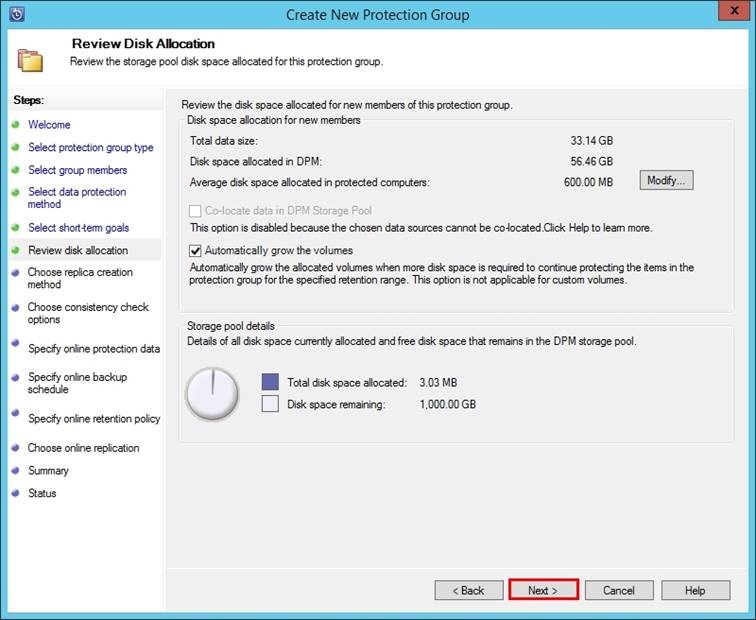Click the DPM clock icon in title bar

click(x=17, y=14)
